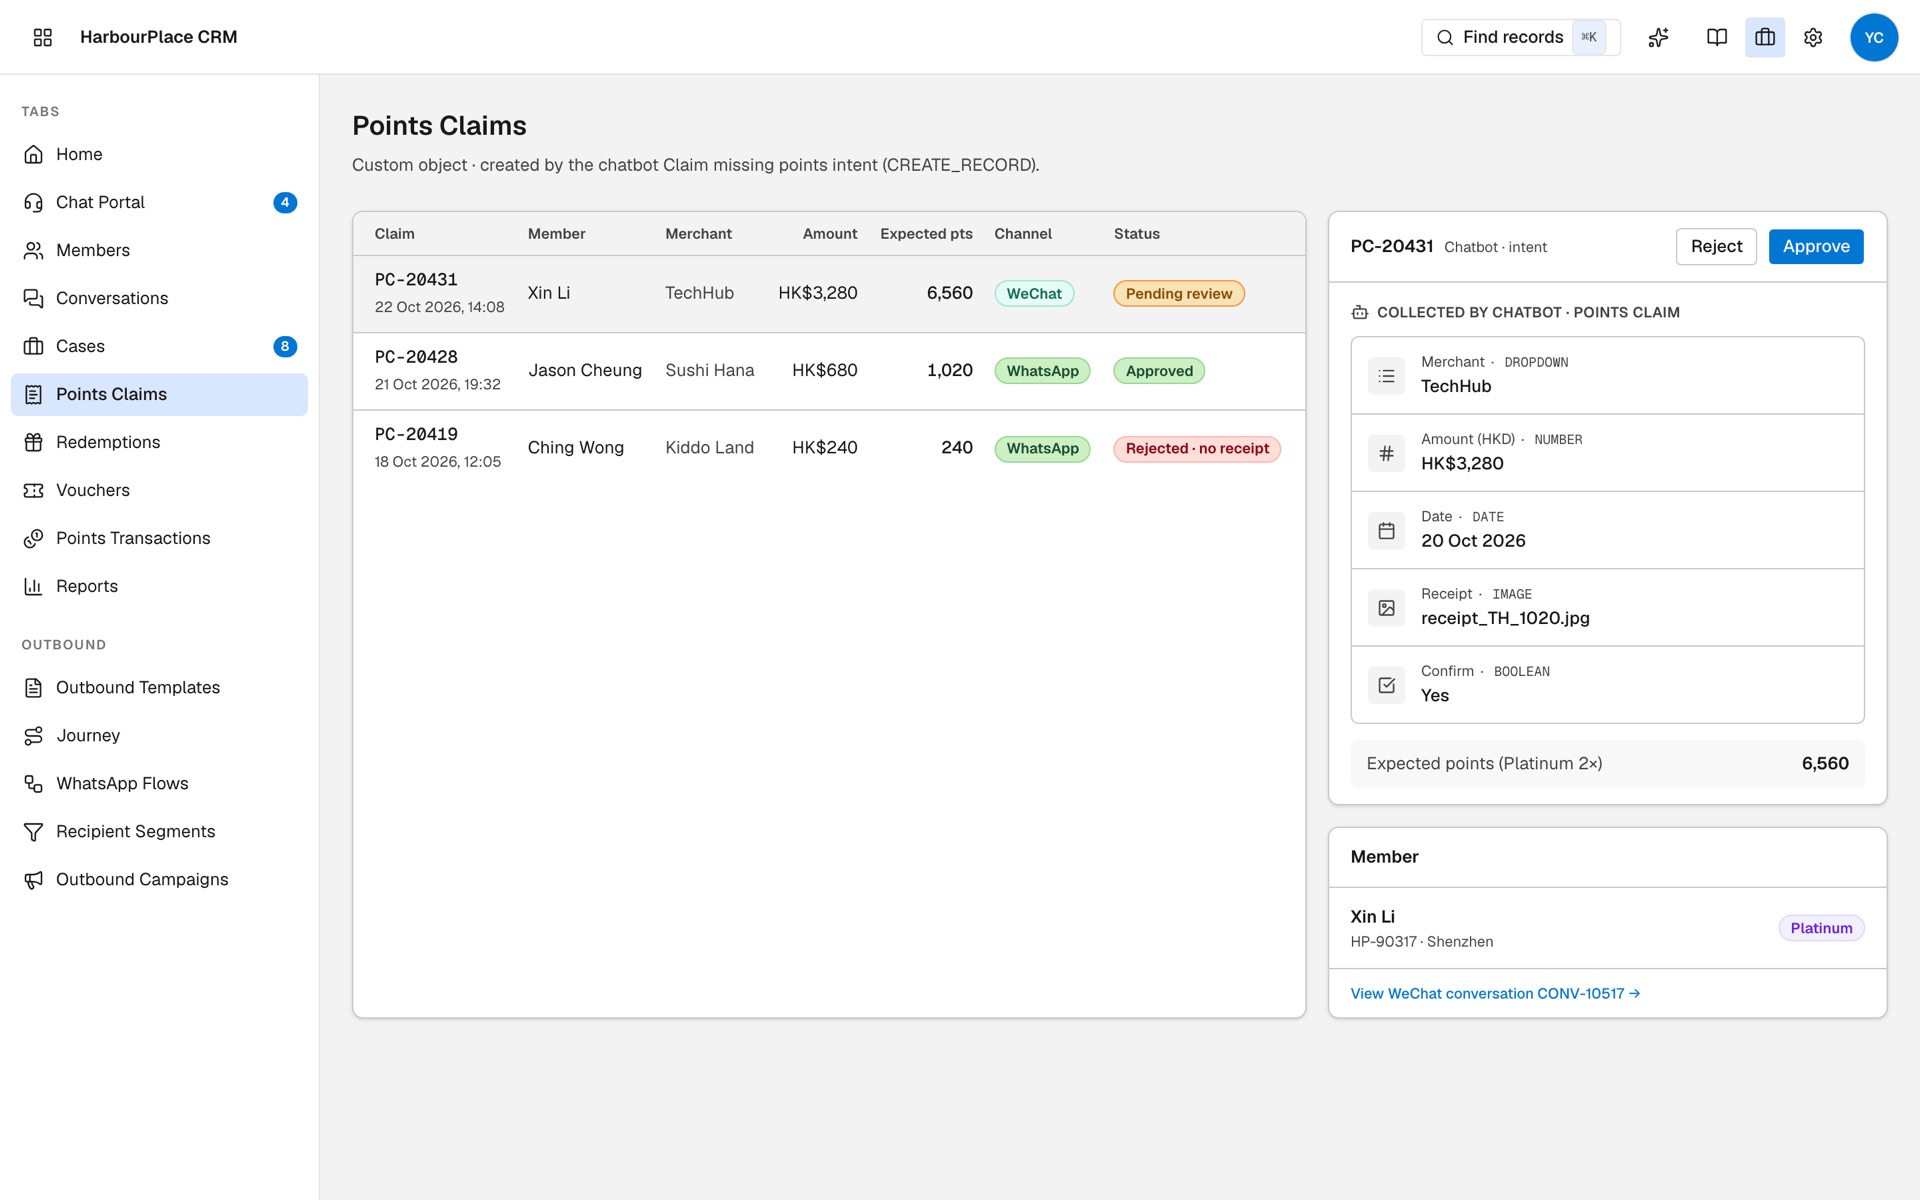Viewport: 1920px width, 1200px height.
Task: Click the Rejected · no receipt badge
Action: pyautogui.click(x=1197, y=448)
